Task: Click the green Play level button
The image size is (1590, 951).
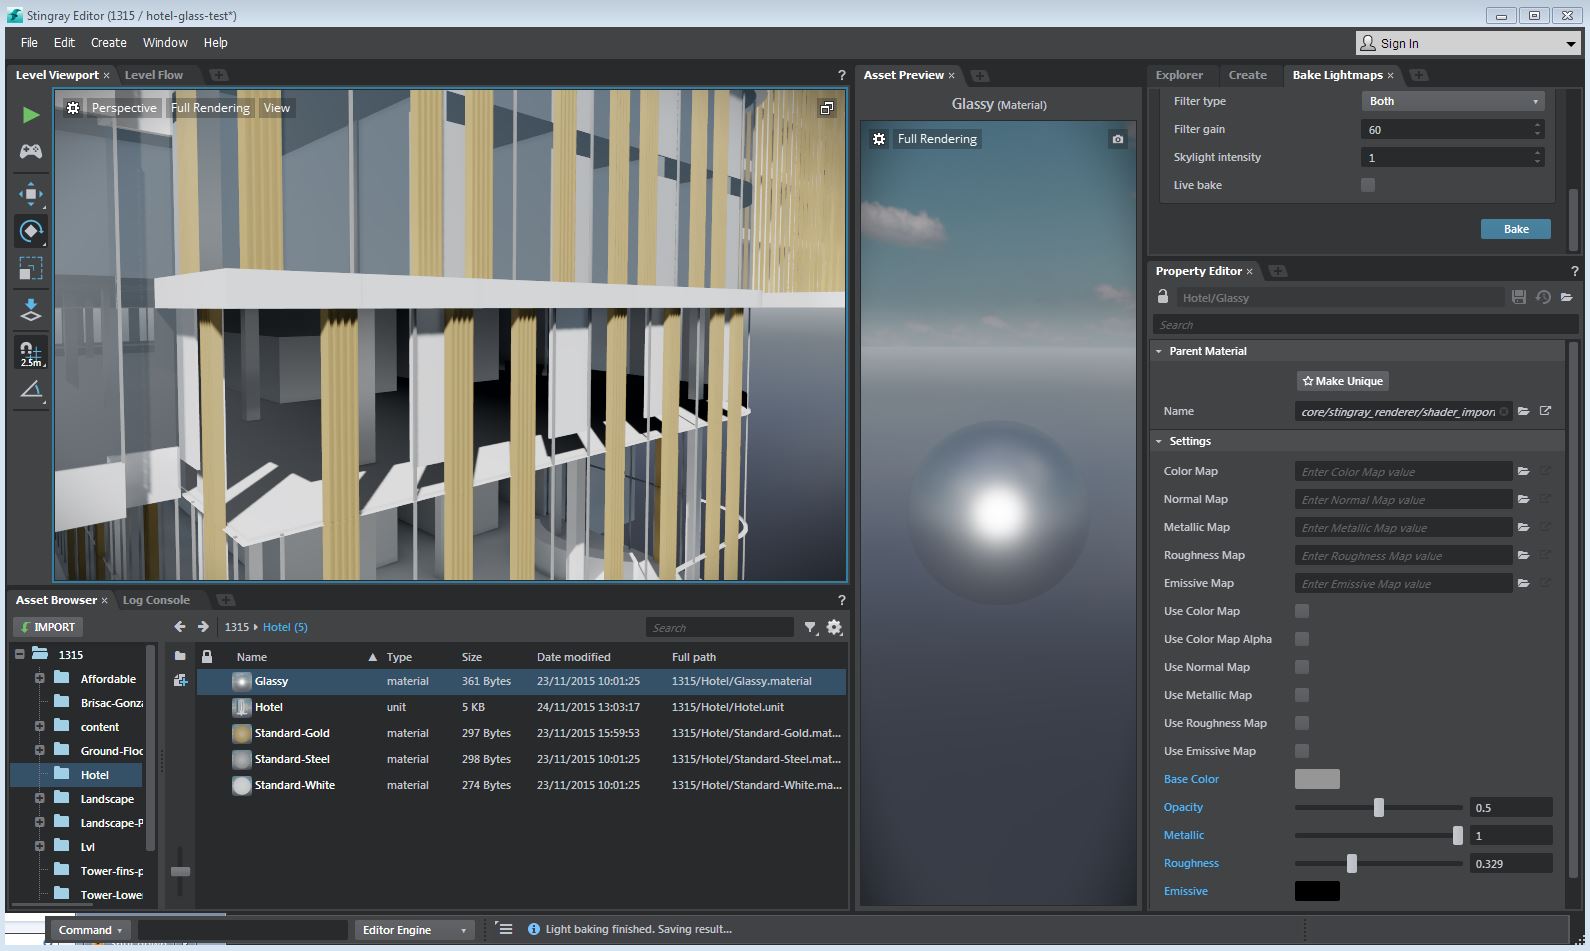Action: [x=31, y=115]
